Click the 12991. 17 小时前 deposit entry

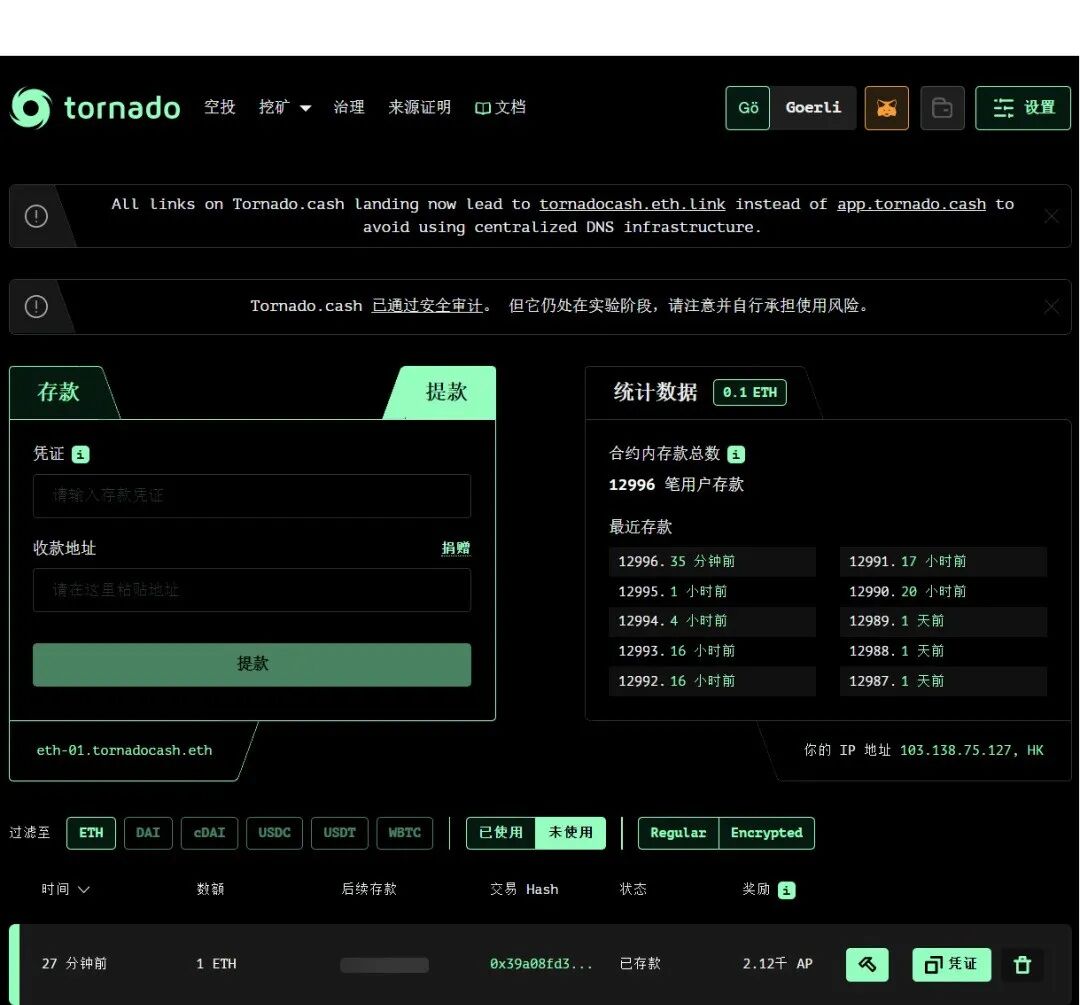click(x=944, y=562)
